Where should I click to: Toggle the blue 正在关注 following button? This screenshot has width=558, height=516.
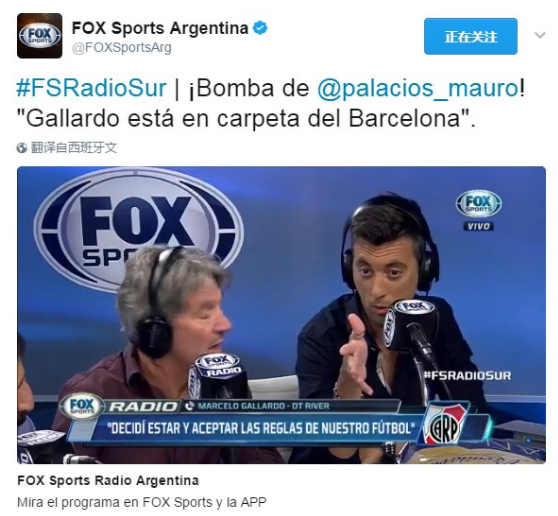click(x=470, y=36)
